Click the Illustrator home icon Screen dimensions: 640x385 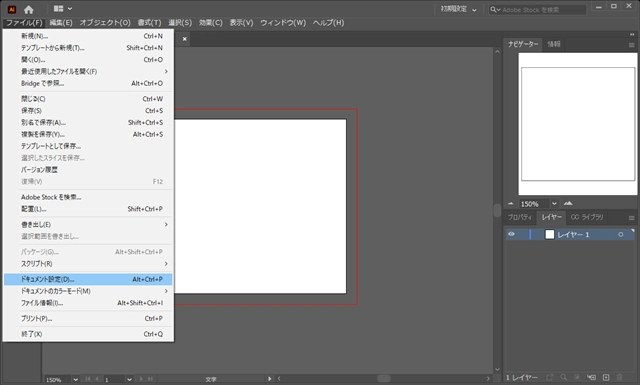point(29,9)
